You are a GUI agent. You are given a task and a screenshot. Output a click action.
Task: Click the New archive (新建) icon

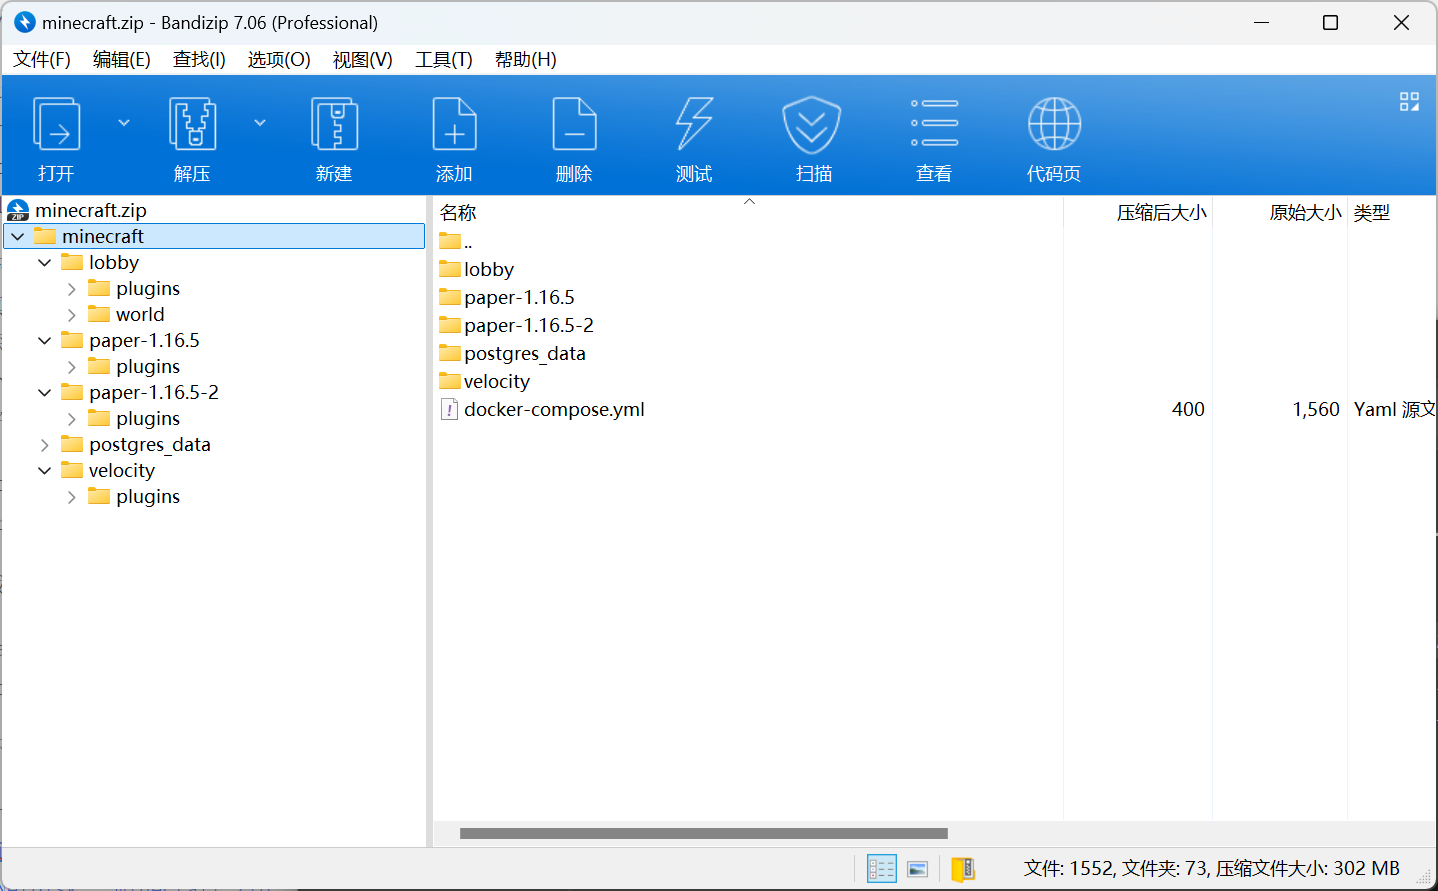point(334,125)
